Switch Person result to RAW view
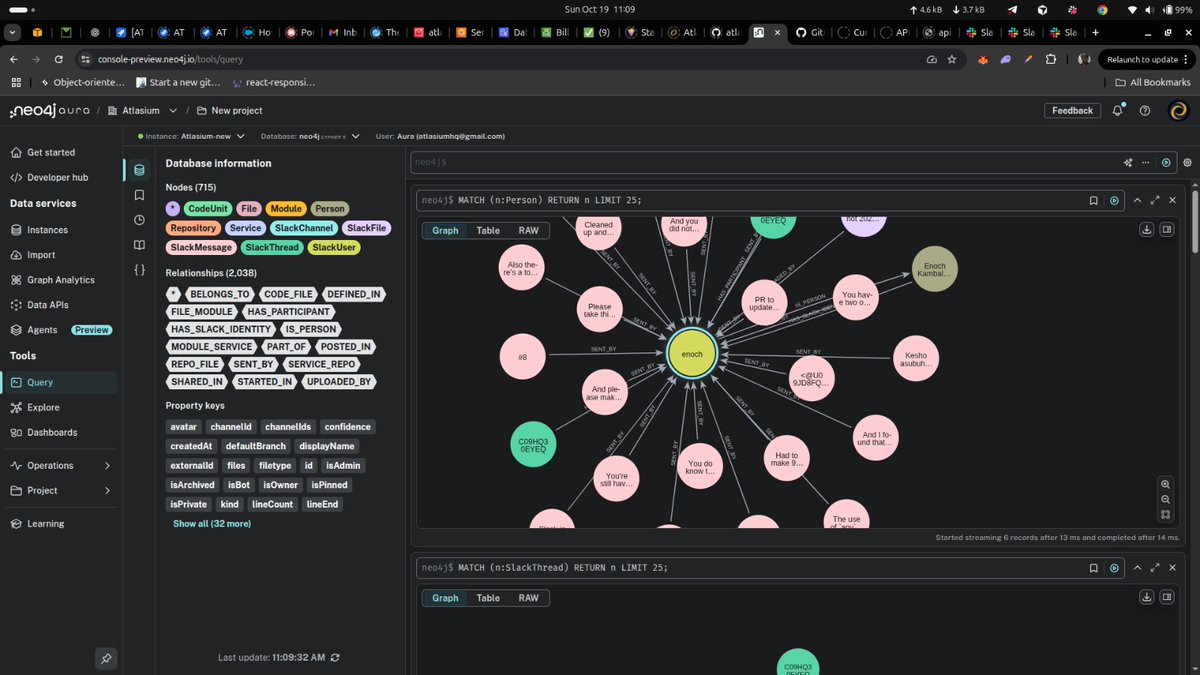The height and width of the screenshot is (675, 1200). point(528,230)
